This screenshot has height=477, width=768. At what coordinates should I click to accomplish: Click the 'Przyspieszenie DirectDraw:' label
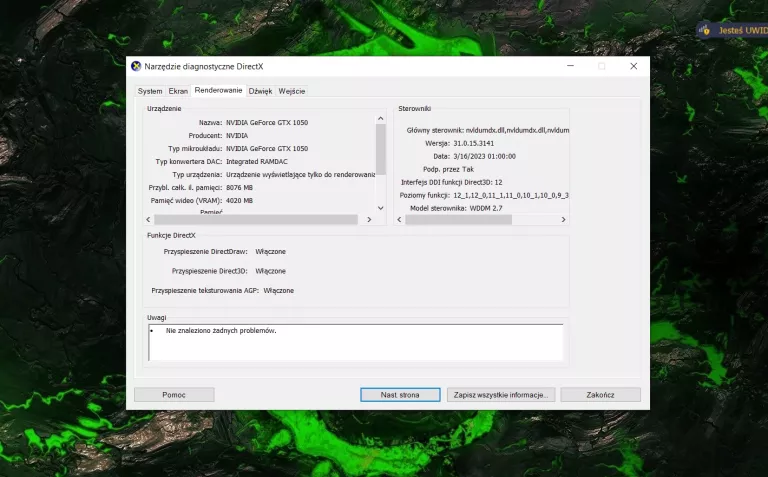(206, 252)
